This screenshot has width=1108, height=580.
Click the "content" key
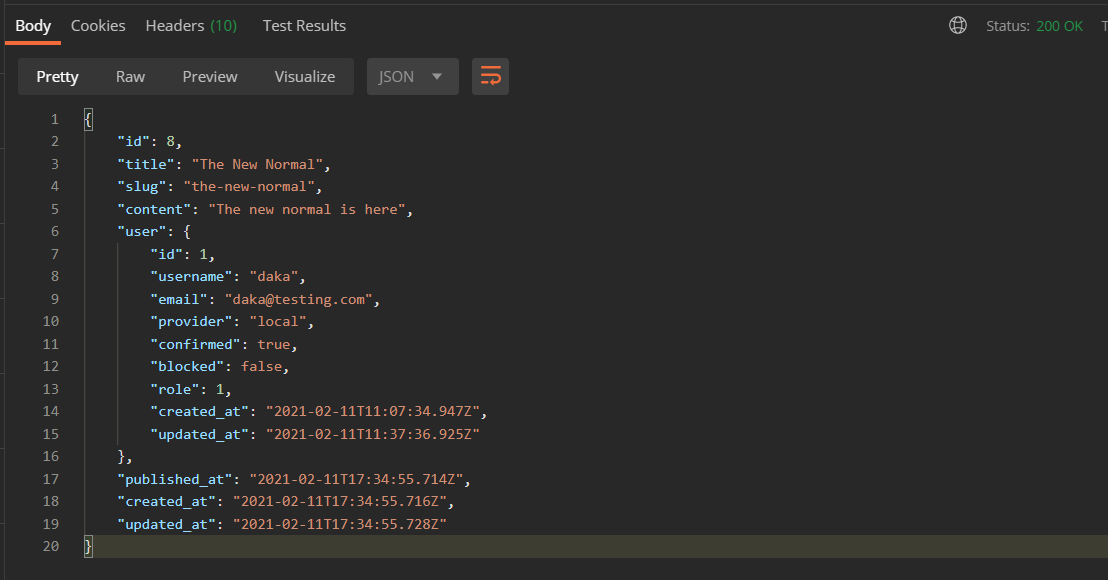coord(154,209)
